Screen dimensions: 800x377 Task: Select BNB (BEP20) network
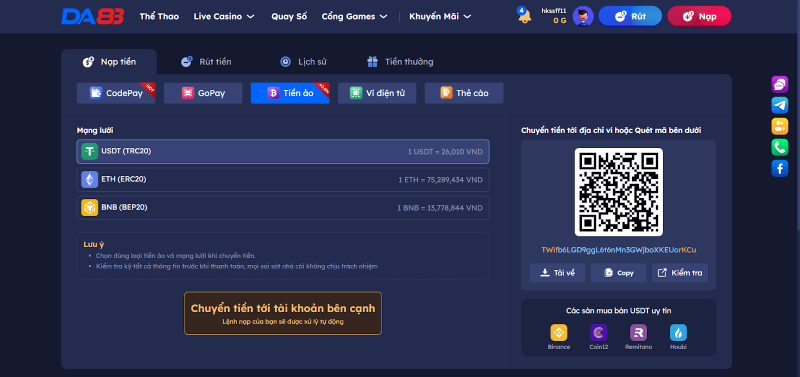(x=283, y=208)
